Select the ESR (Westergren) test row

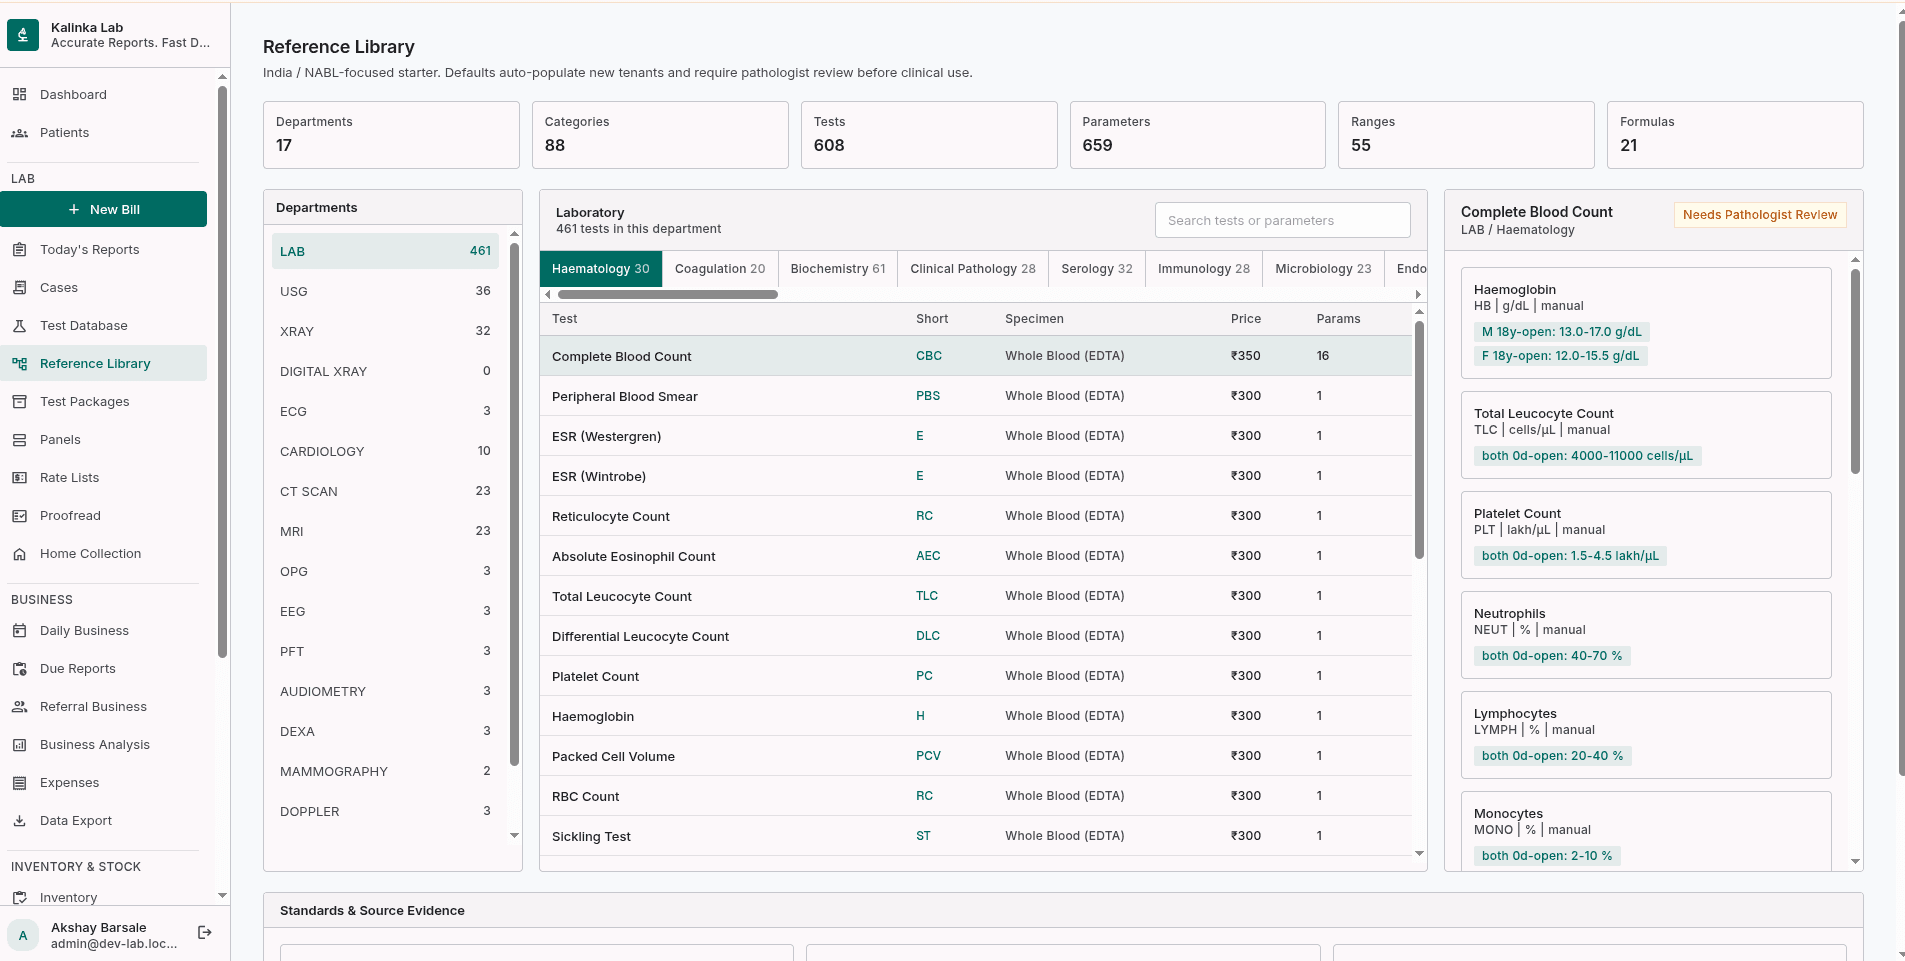(976, 436)
